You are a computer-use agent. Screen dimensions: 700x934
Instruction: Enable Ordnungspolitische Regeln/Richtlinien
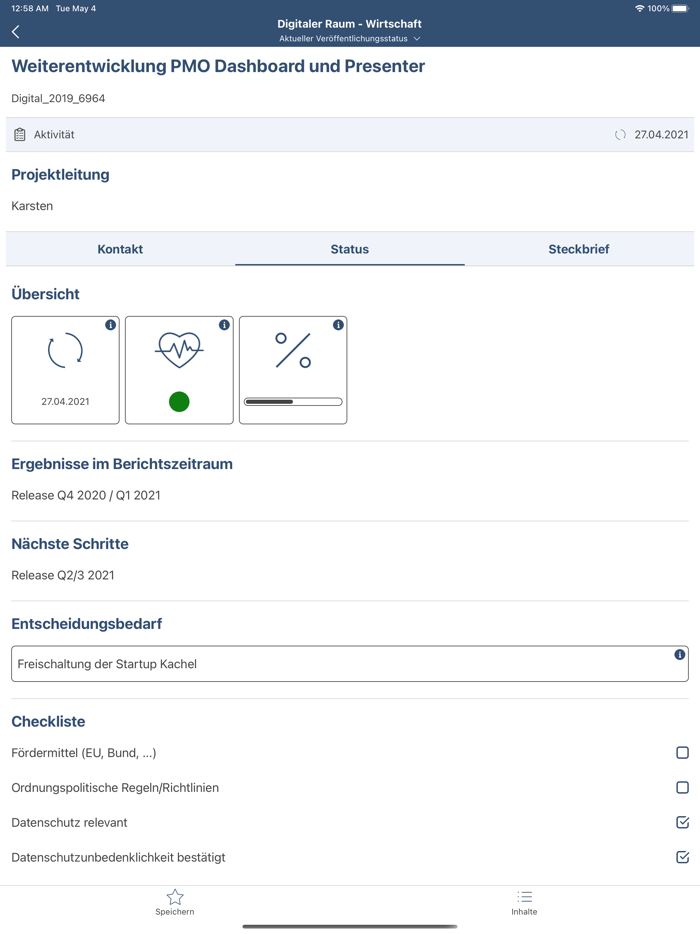click(x=681, y=787)
